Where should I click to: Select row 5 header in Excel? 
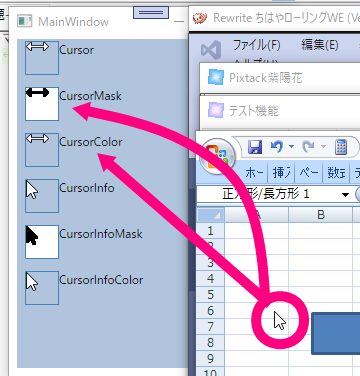click(x=210, y=295)
